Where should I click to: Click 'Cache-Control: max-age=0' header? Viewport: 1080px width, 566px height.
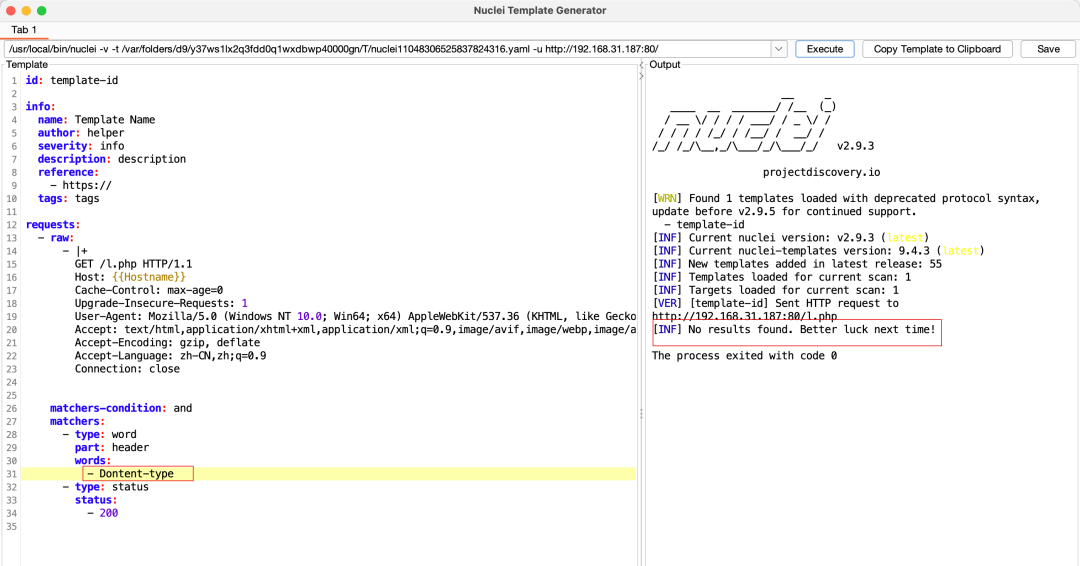pyautogui.click(x=149, y=290)
